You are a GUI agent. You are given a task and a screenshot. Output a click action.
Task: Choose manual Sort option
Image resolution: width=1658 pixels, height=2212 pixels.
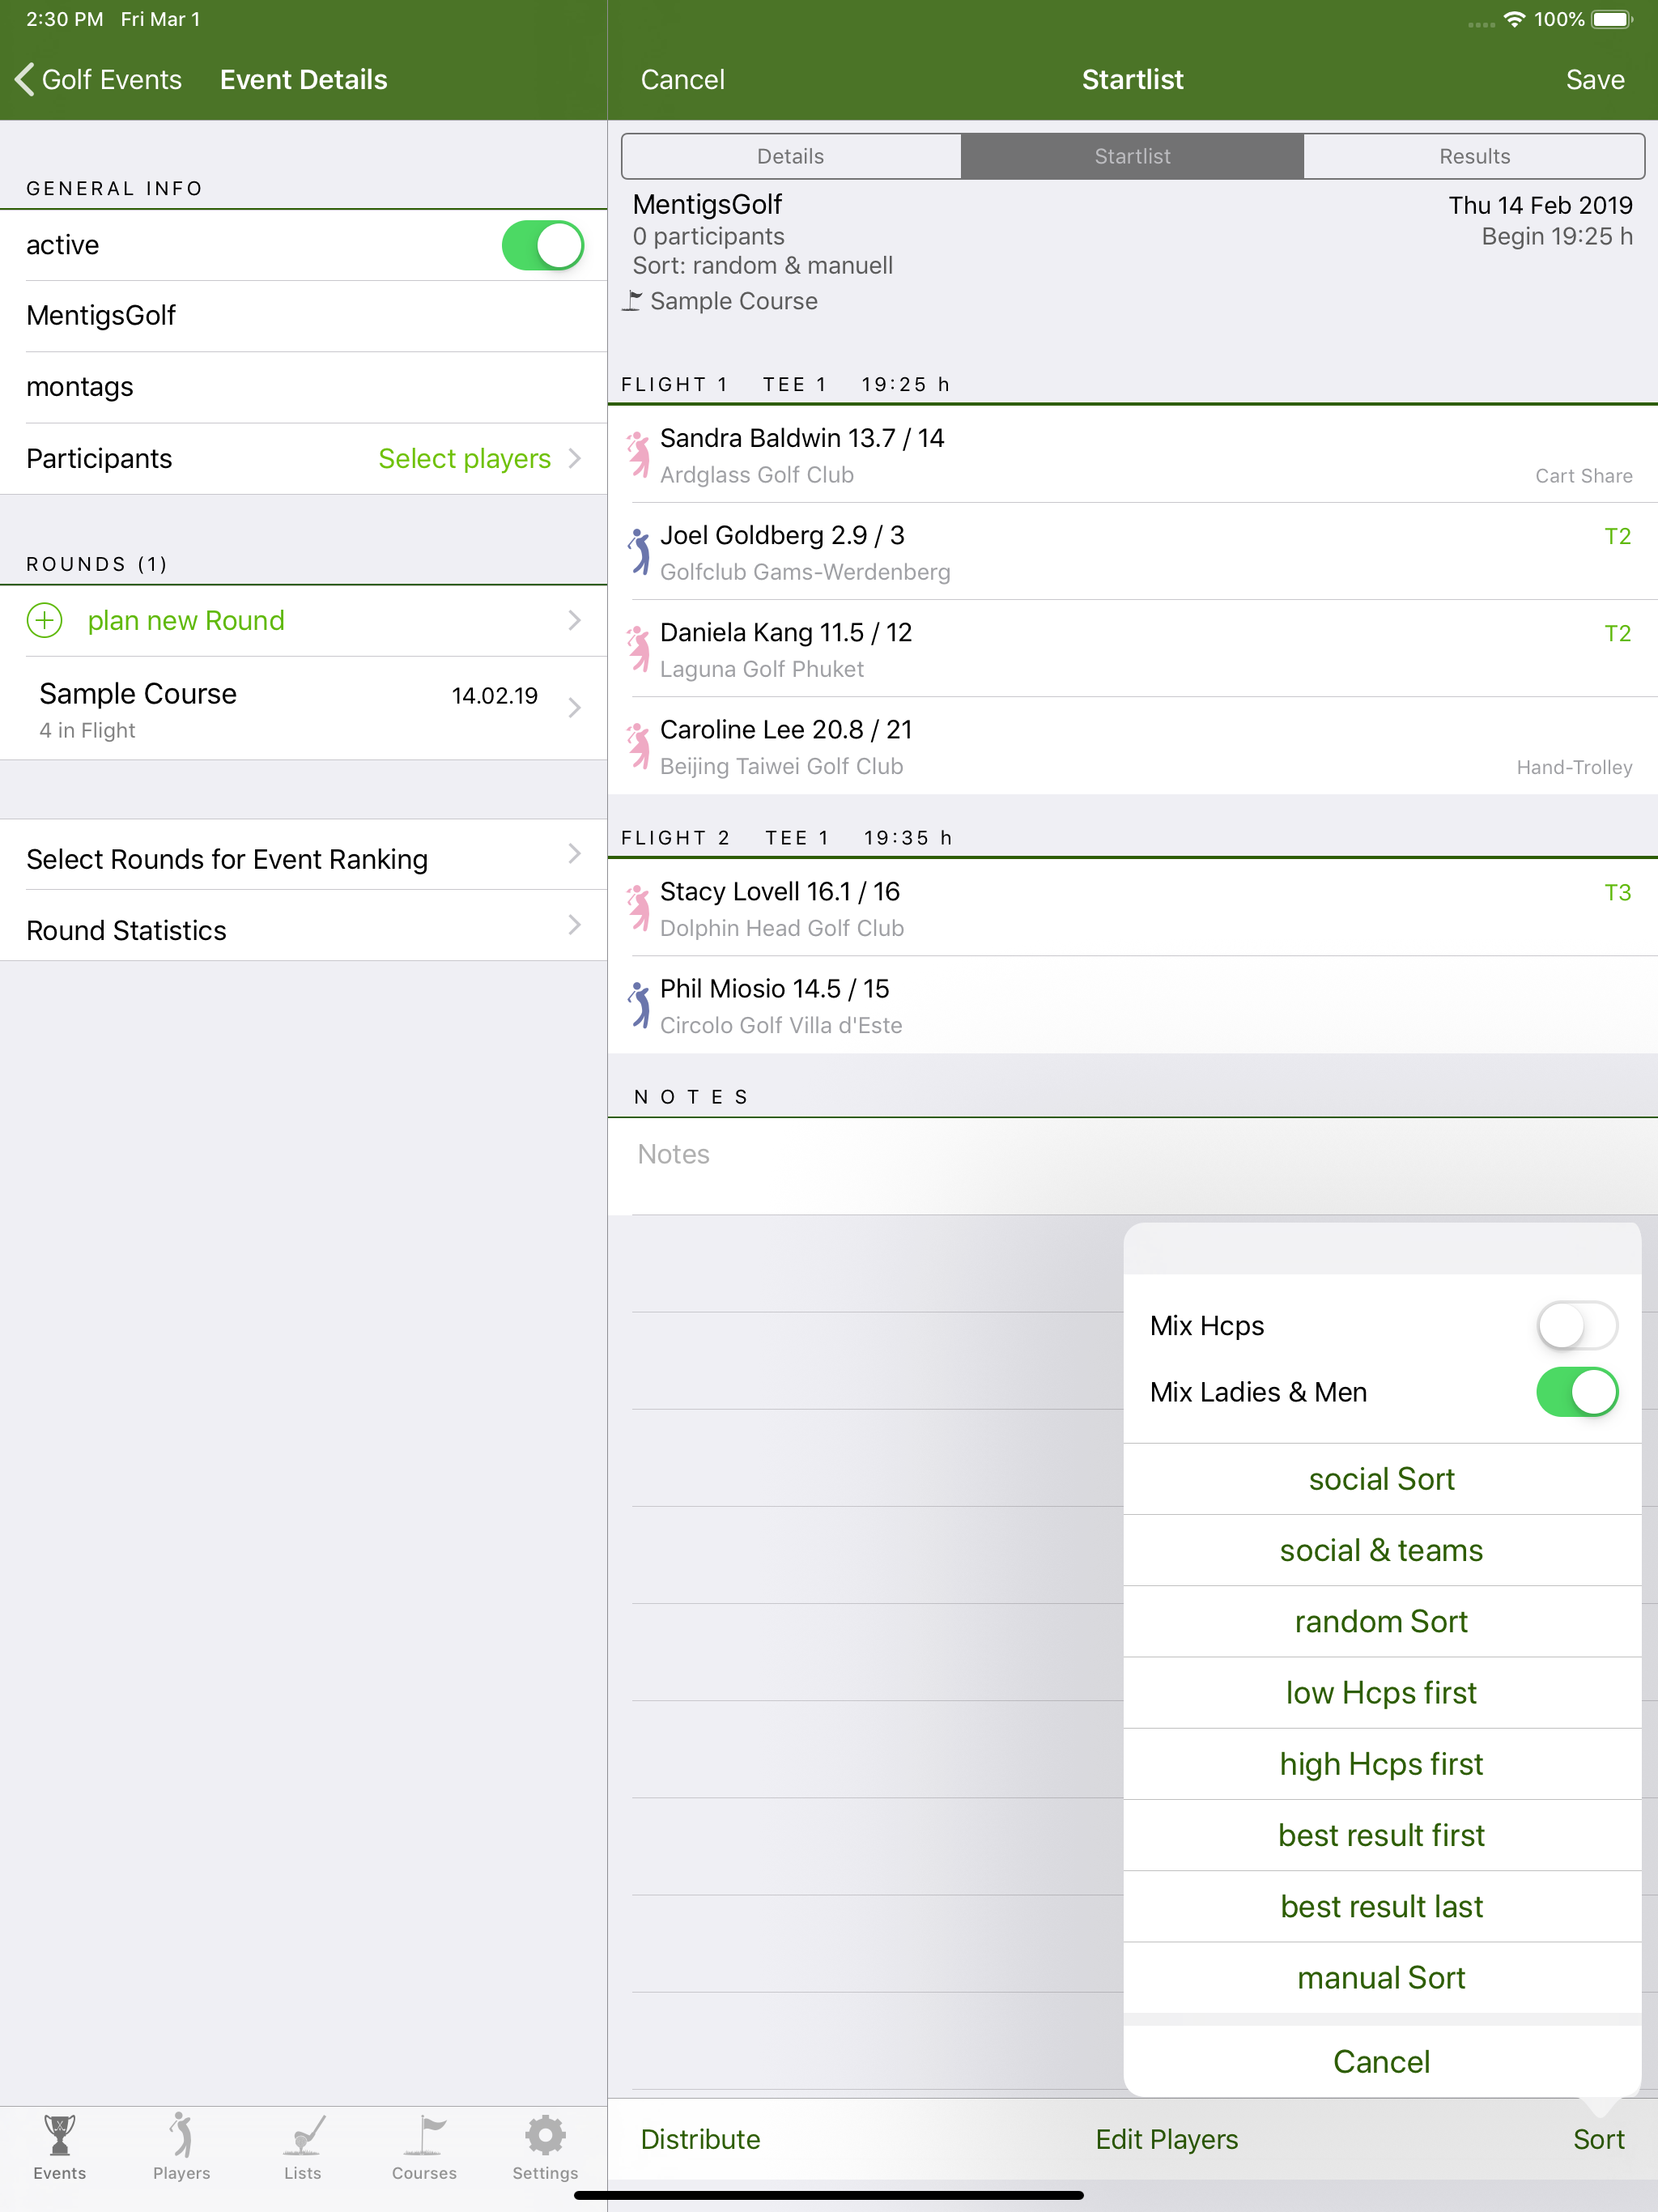click(x=1382, y=1978)
